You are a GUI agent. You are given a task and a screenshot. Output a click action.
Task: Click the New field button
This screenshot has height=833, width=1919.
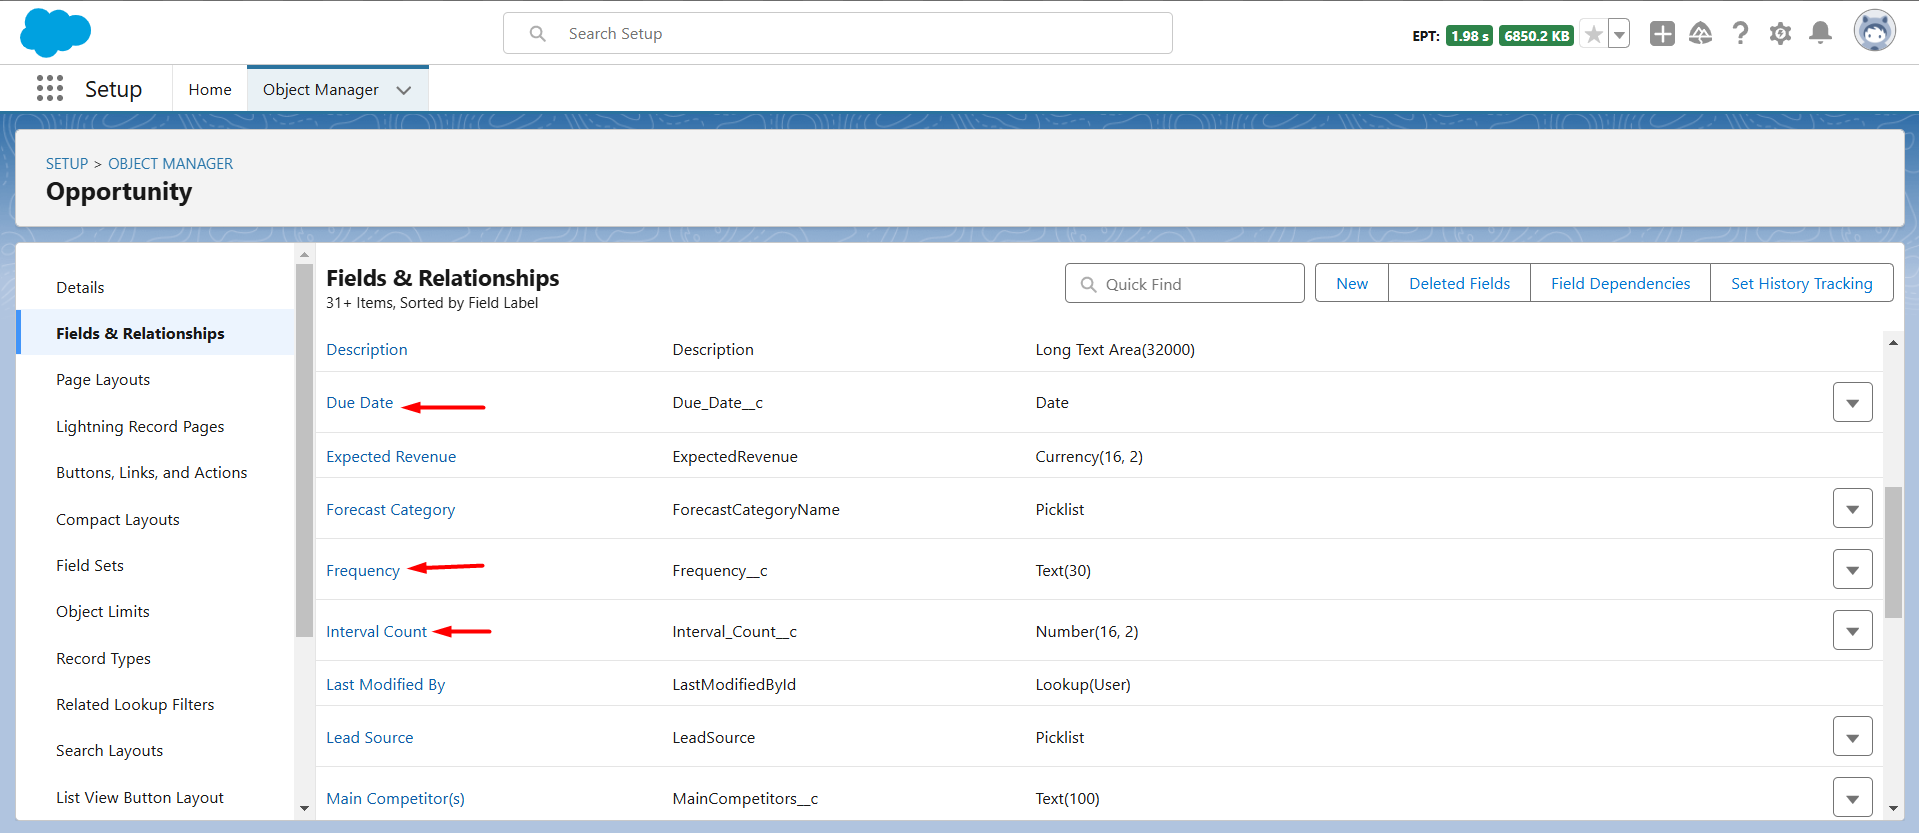point(1352,283)
